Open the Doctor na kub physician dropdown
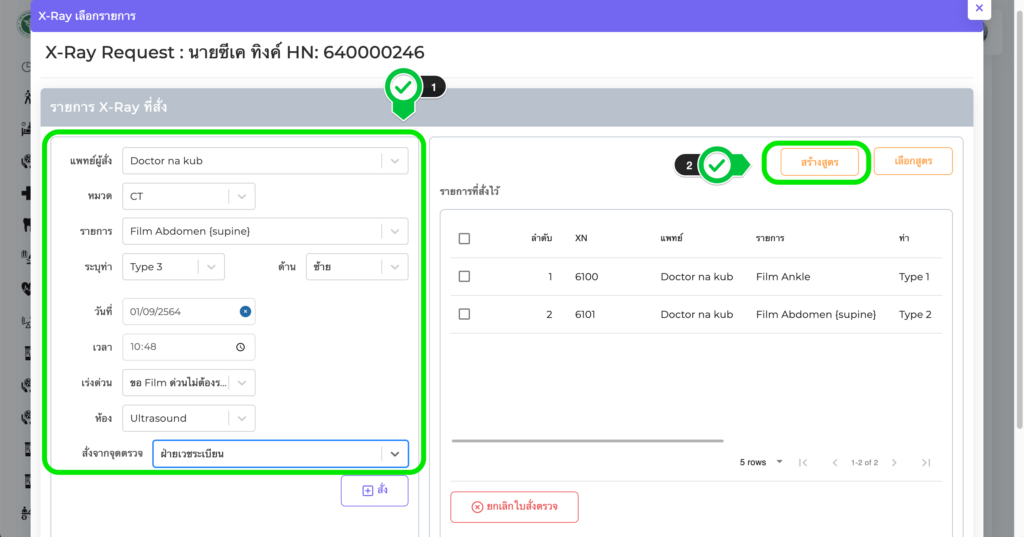1024x537 pixels. tap(395, 161)
